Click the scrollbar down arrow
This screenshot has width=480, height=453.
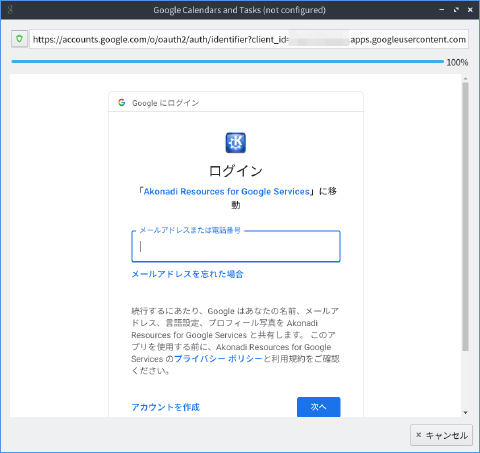click(x=465, y=413)
